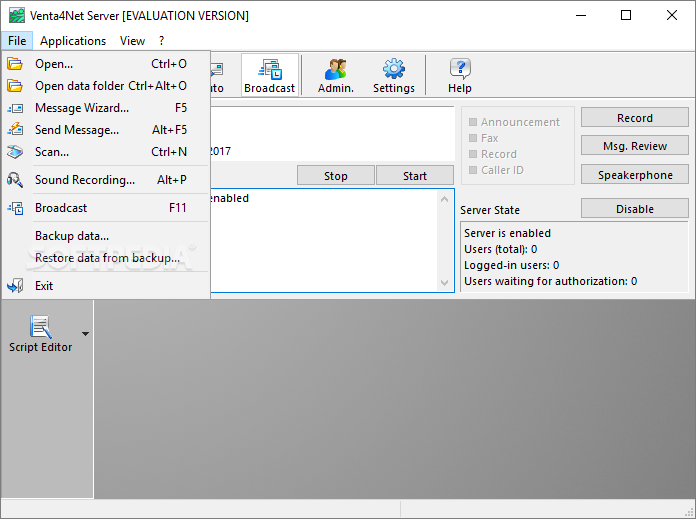Viewport: 696px width, 519px height.
Task: Click the Server State label
Action: (x=490, y=210)
